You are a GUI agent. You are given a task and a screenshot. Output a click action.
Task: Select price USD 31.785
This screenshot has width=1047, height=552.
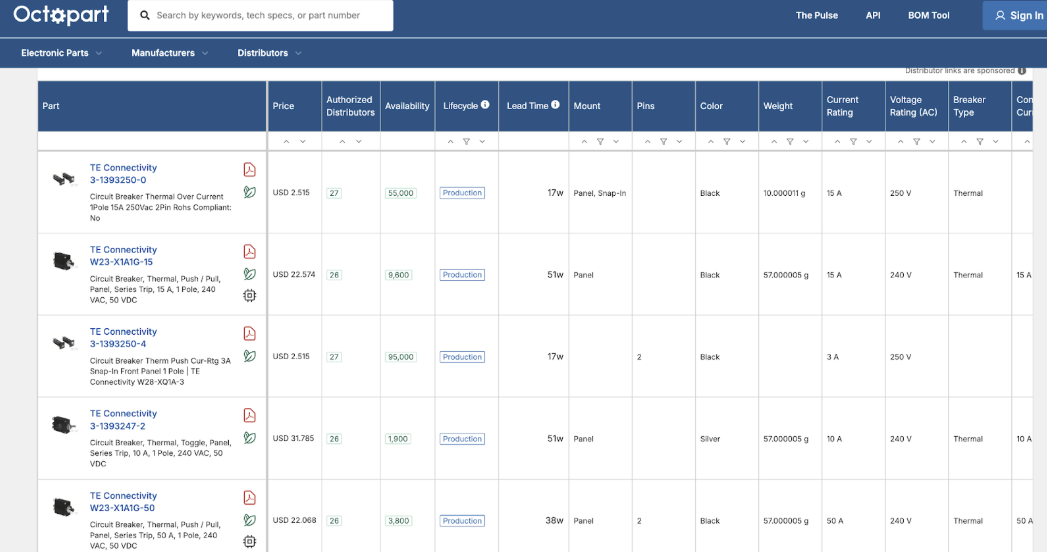coord(293,439)
